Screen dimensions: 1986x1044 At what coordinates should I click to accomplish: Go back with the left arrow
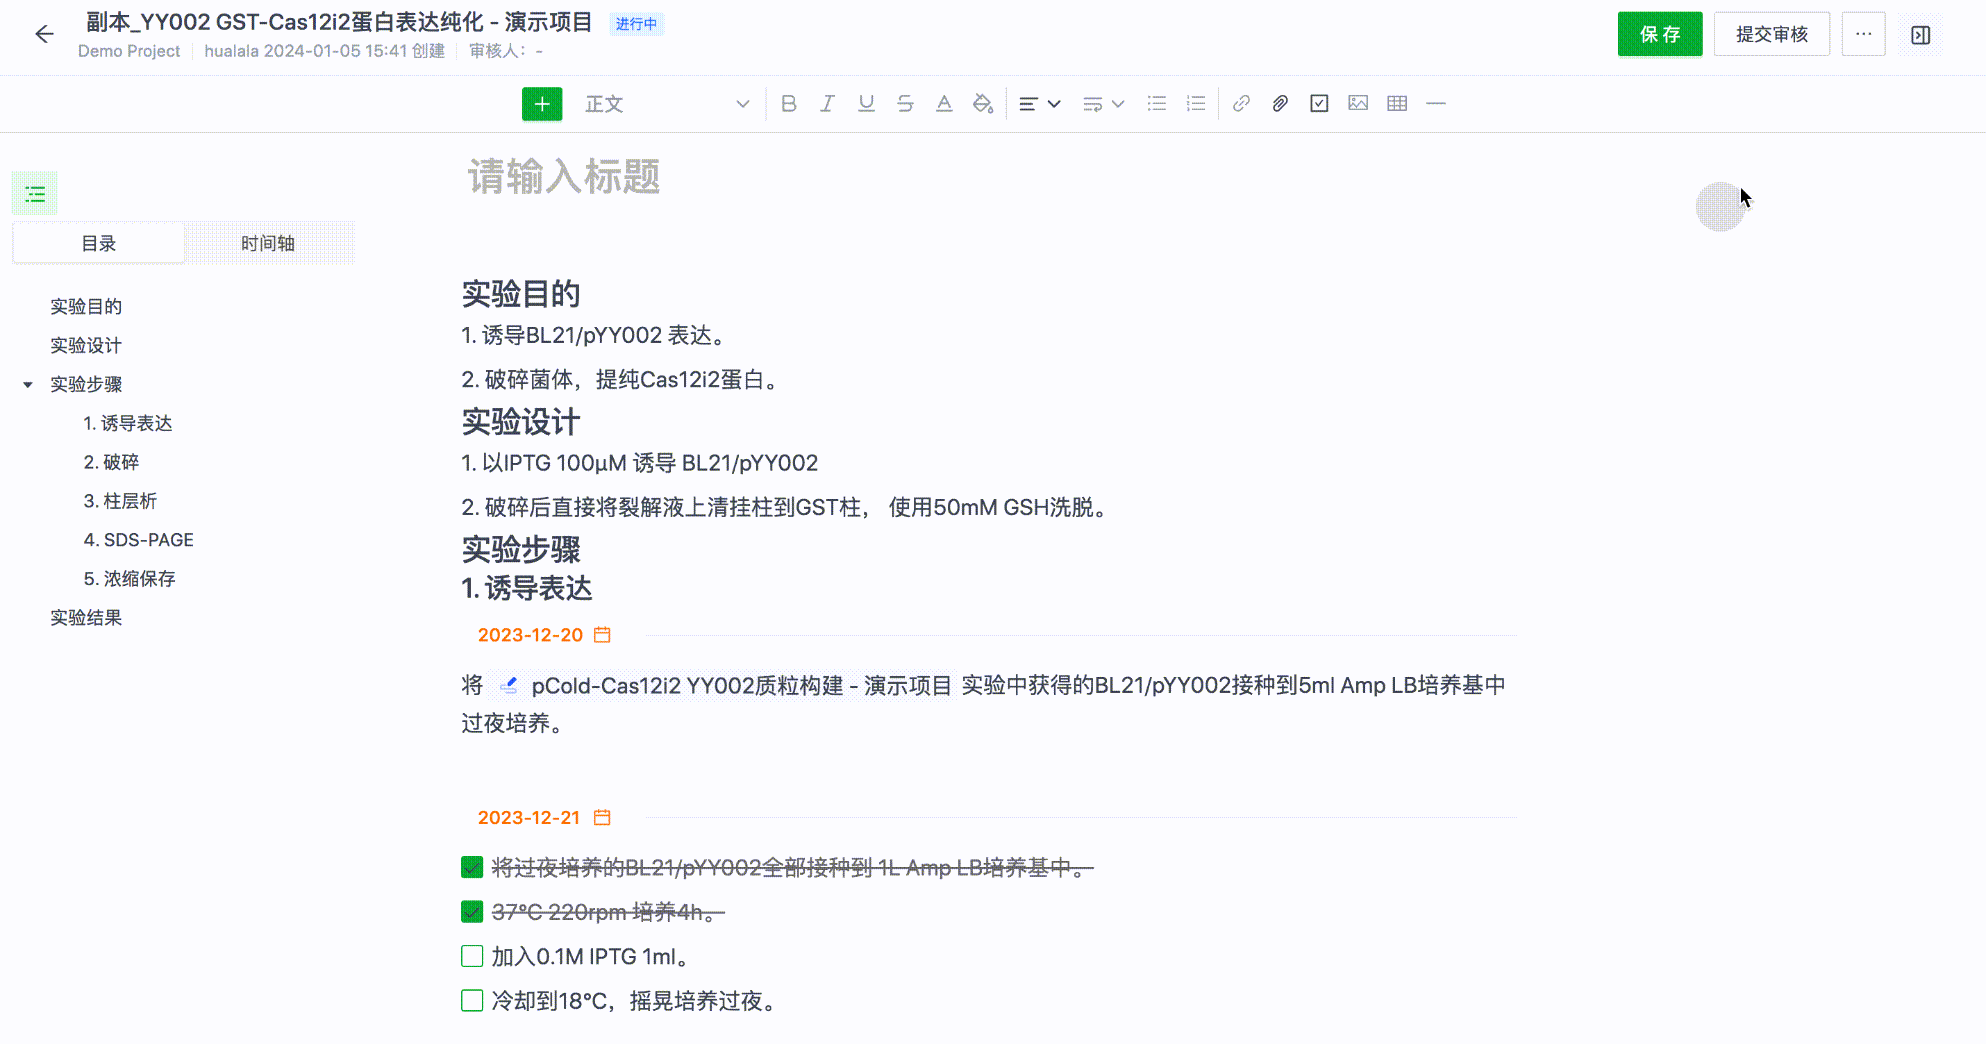click(44, 35)
